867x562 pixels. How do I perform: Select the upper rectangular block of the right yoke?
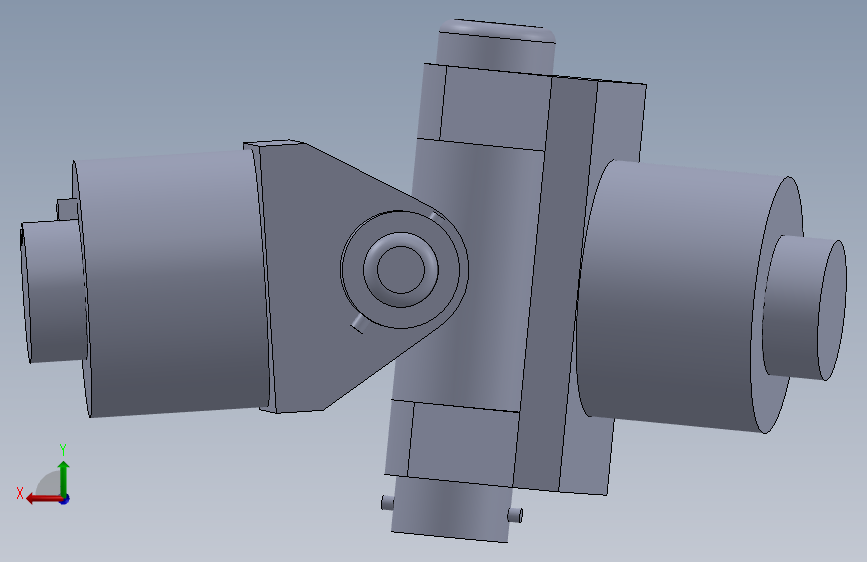click(492, 108)
